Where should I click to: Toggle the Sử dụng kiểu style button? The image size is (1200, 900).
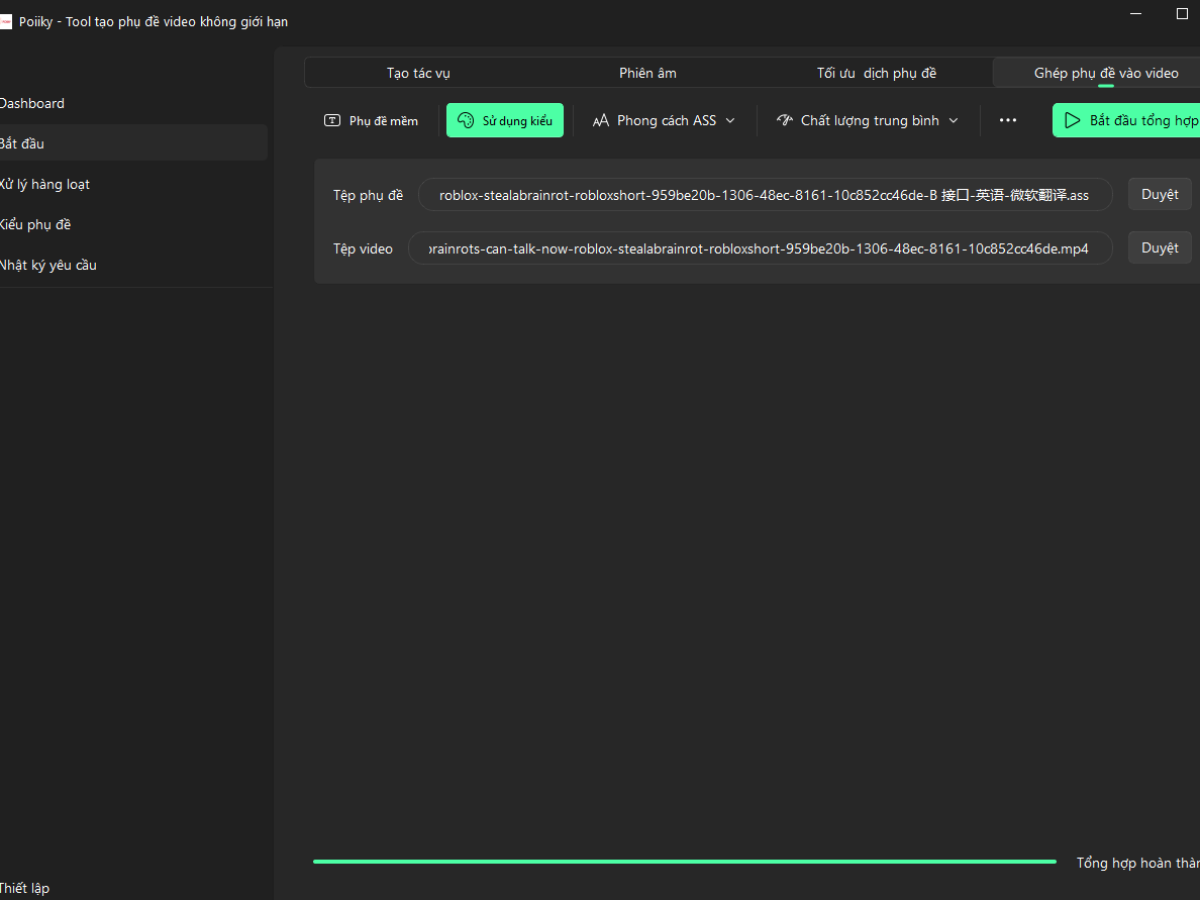[x=505, y=121]
